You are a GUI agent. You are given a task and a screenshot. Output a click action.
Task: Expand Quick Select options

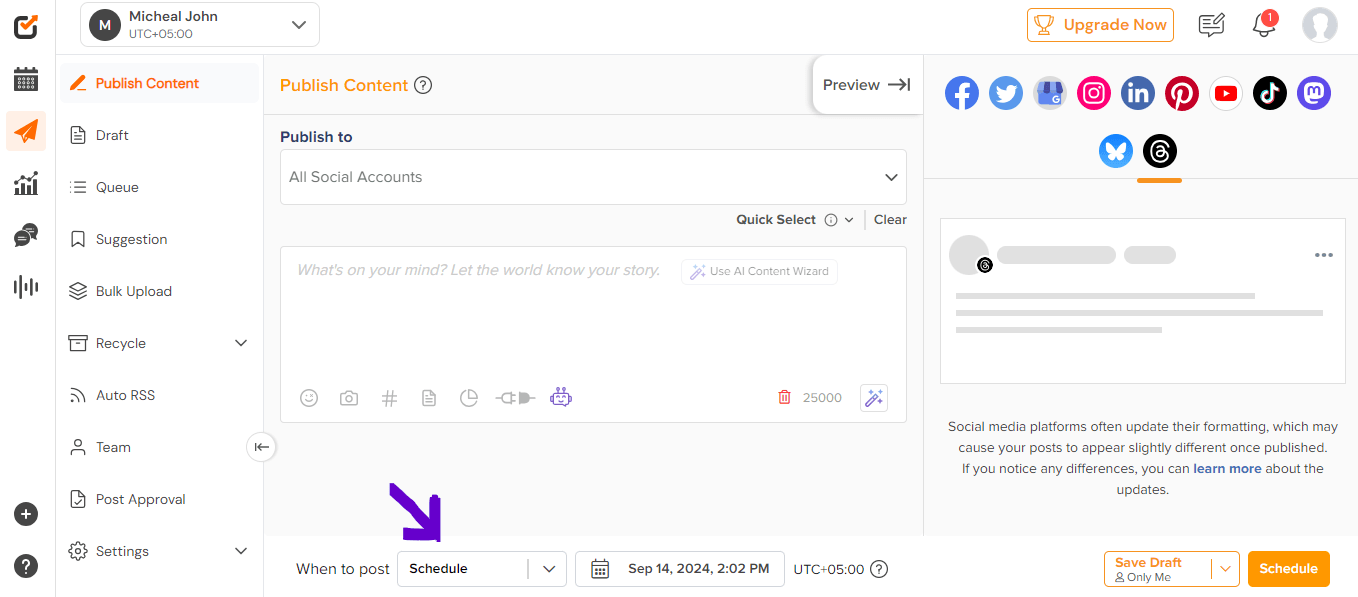click(x=849, y=220)
